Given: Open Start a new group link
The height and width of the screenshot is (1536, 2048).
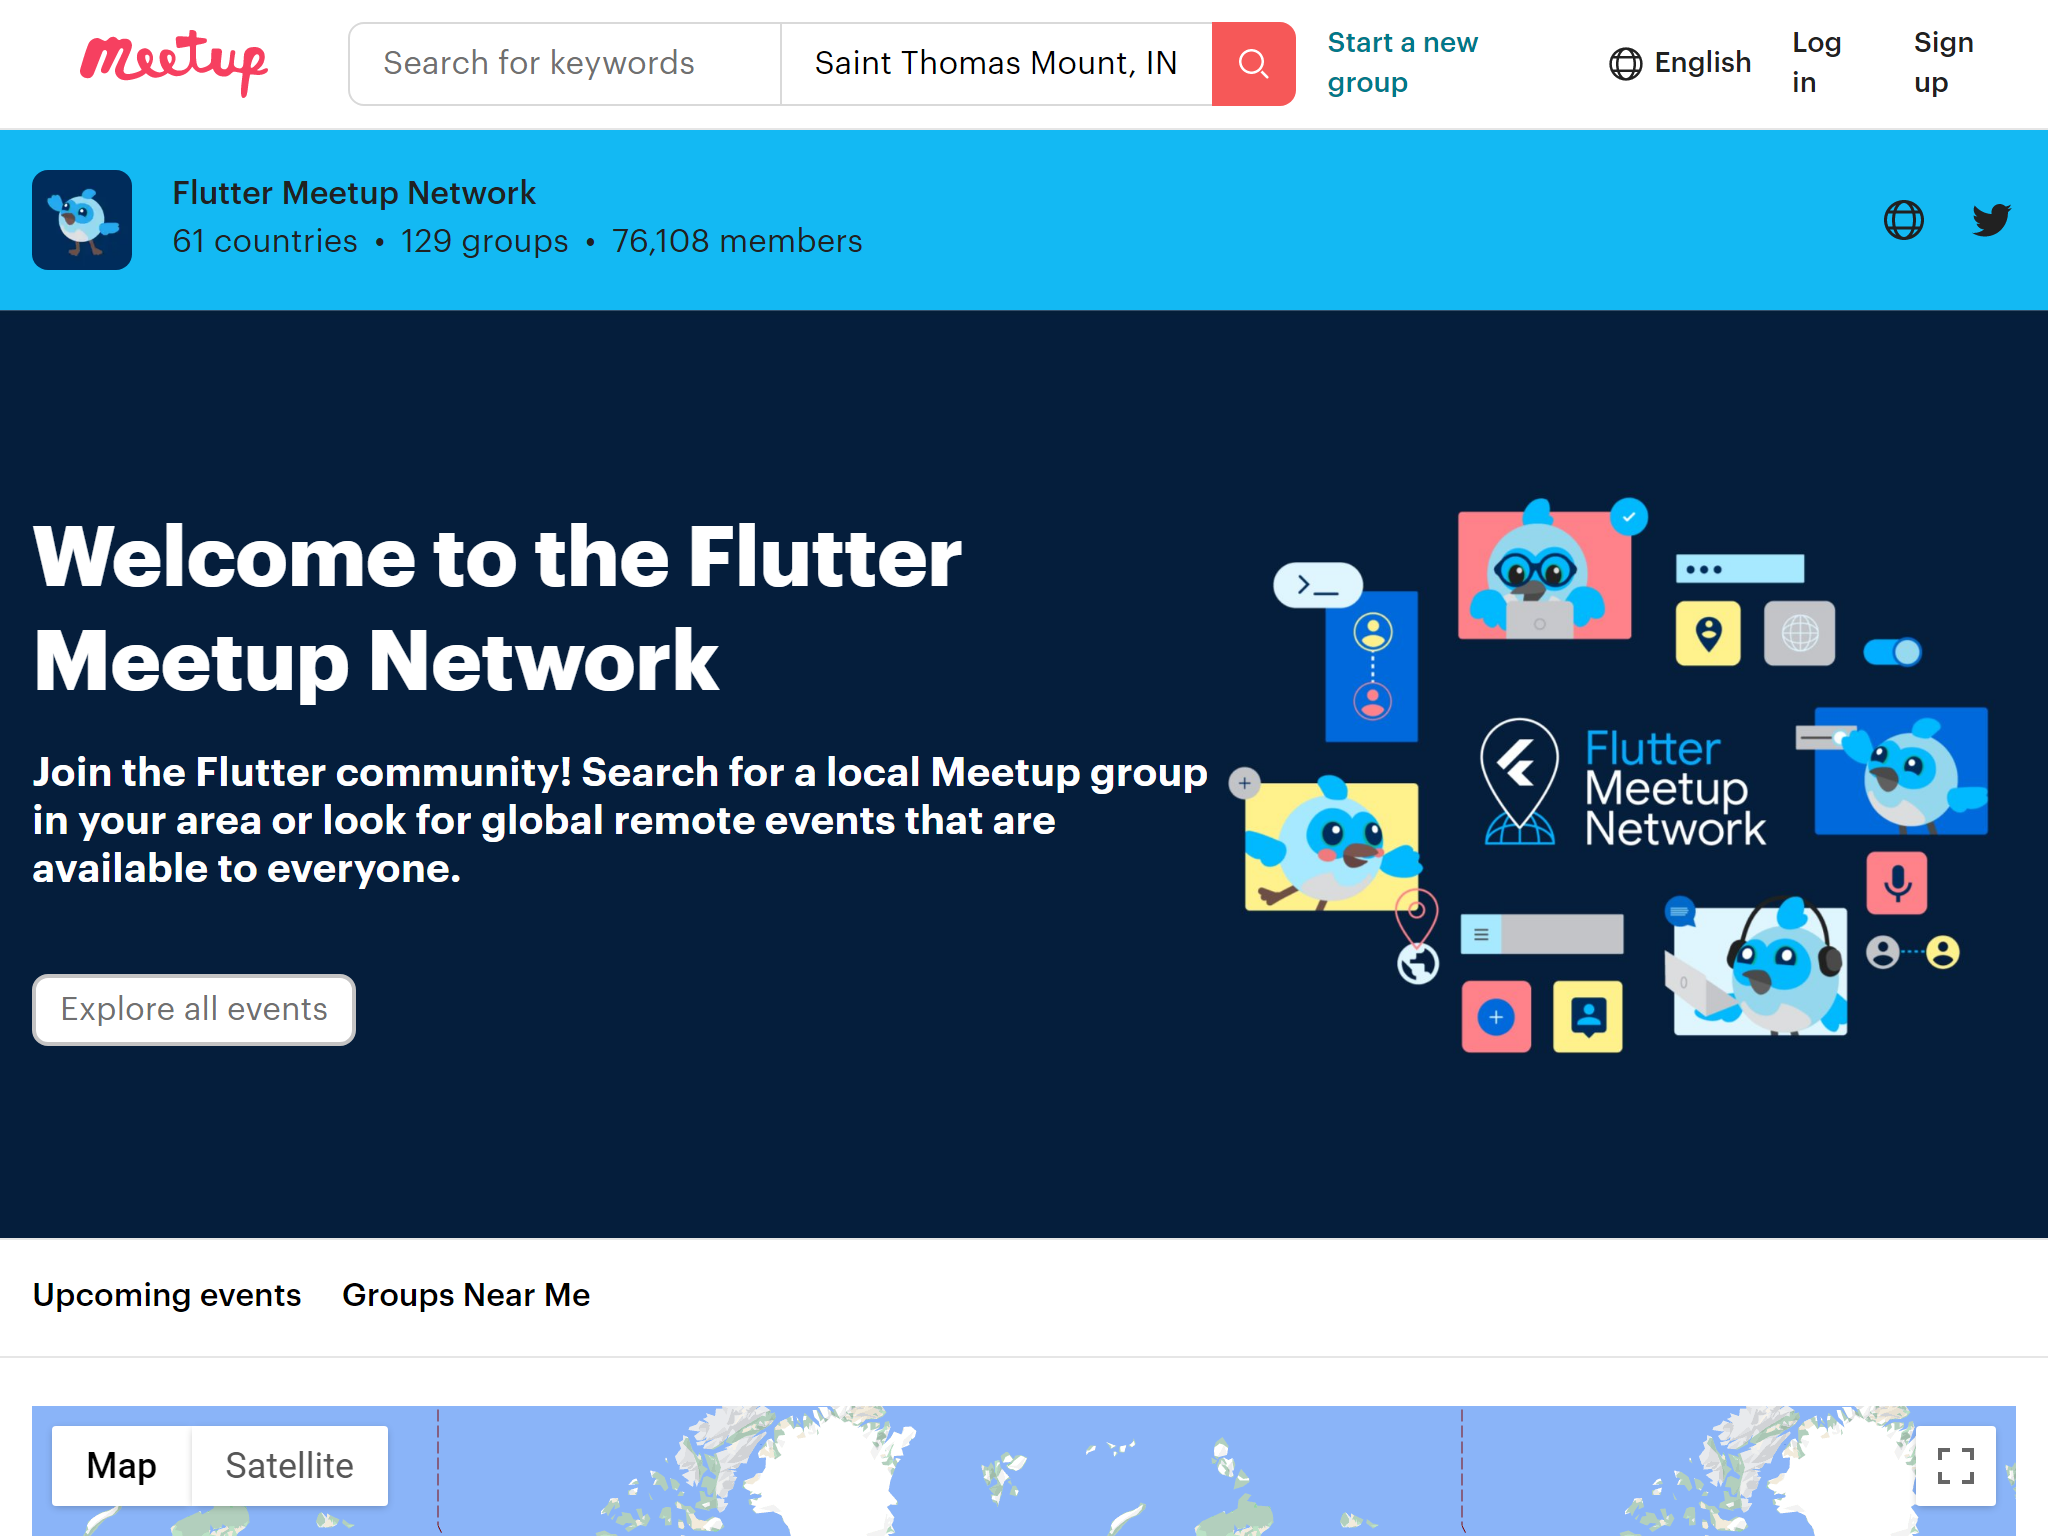Looking at the screenshot, I should tap(1402, 63).
